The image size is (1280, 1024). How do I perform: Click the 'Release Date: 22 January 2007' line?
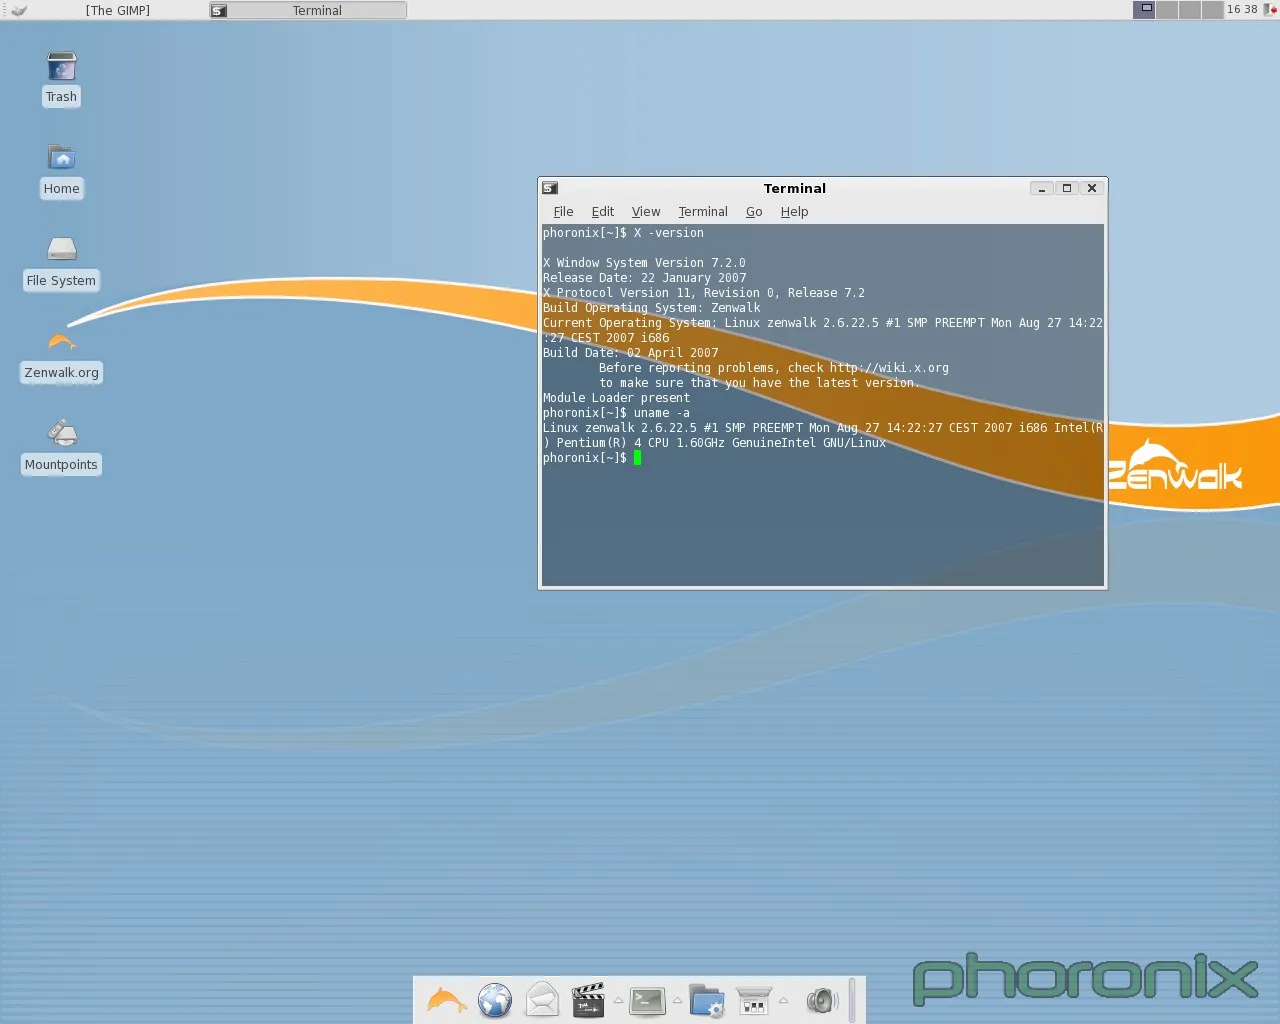click(x=645, y=278)
